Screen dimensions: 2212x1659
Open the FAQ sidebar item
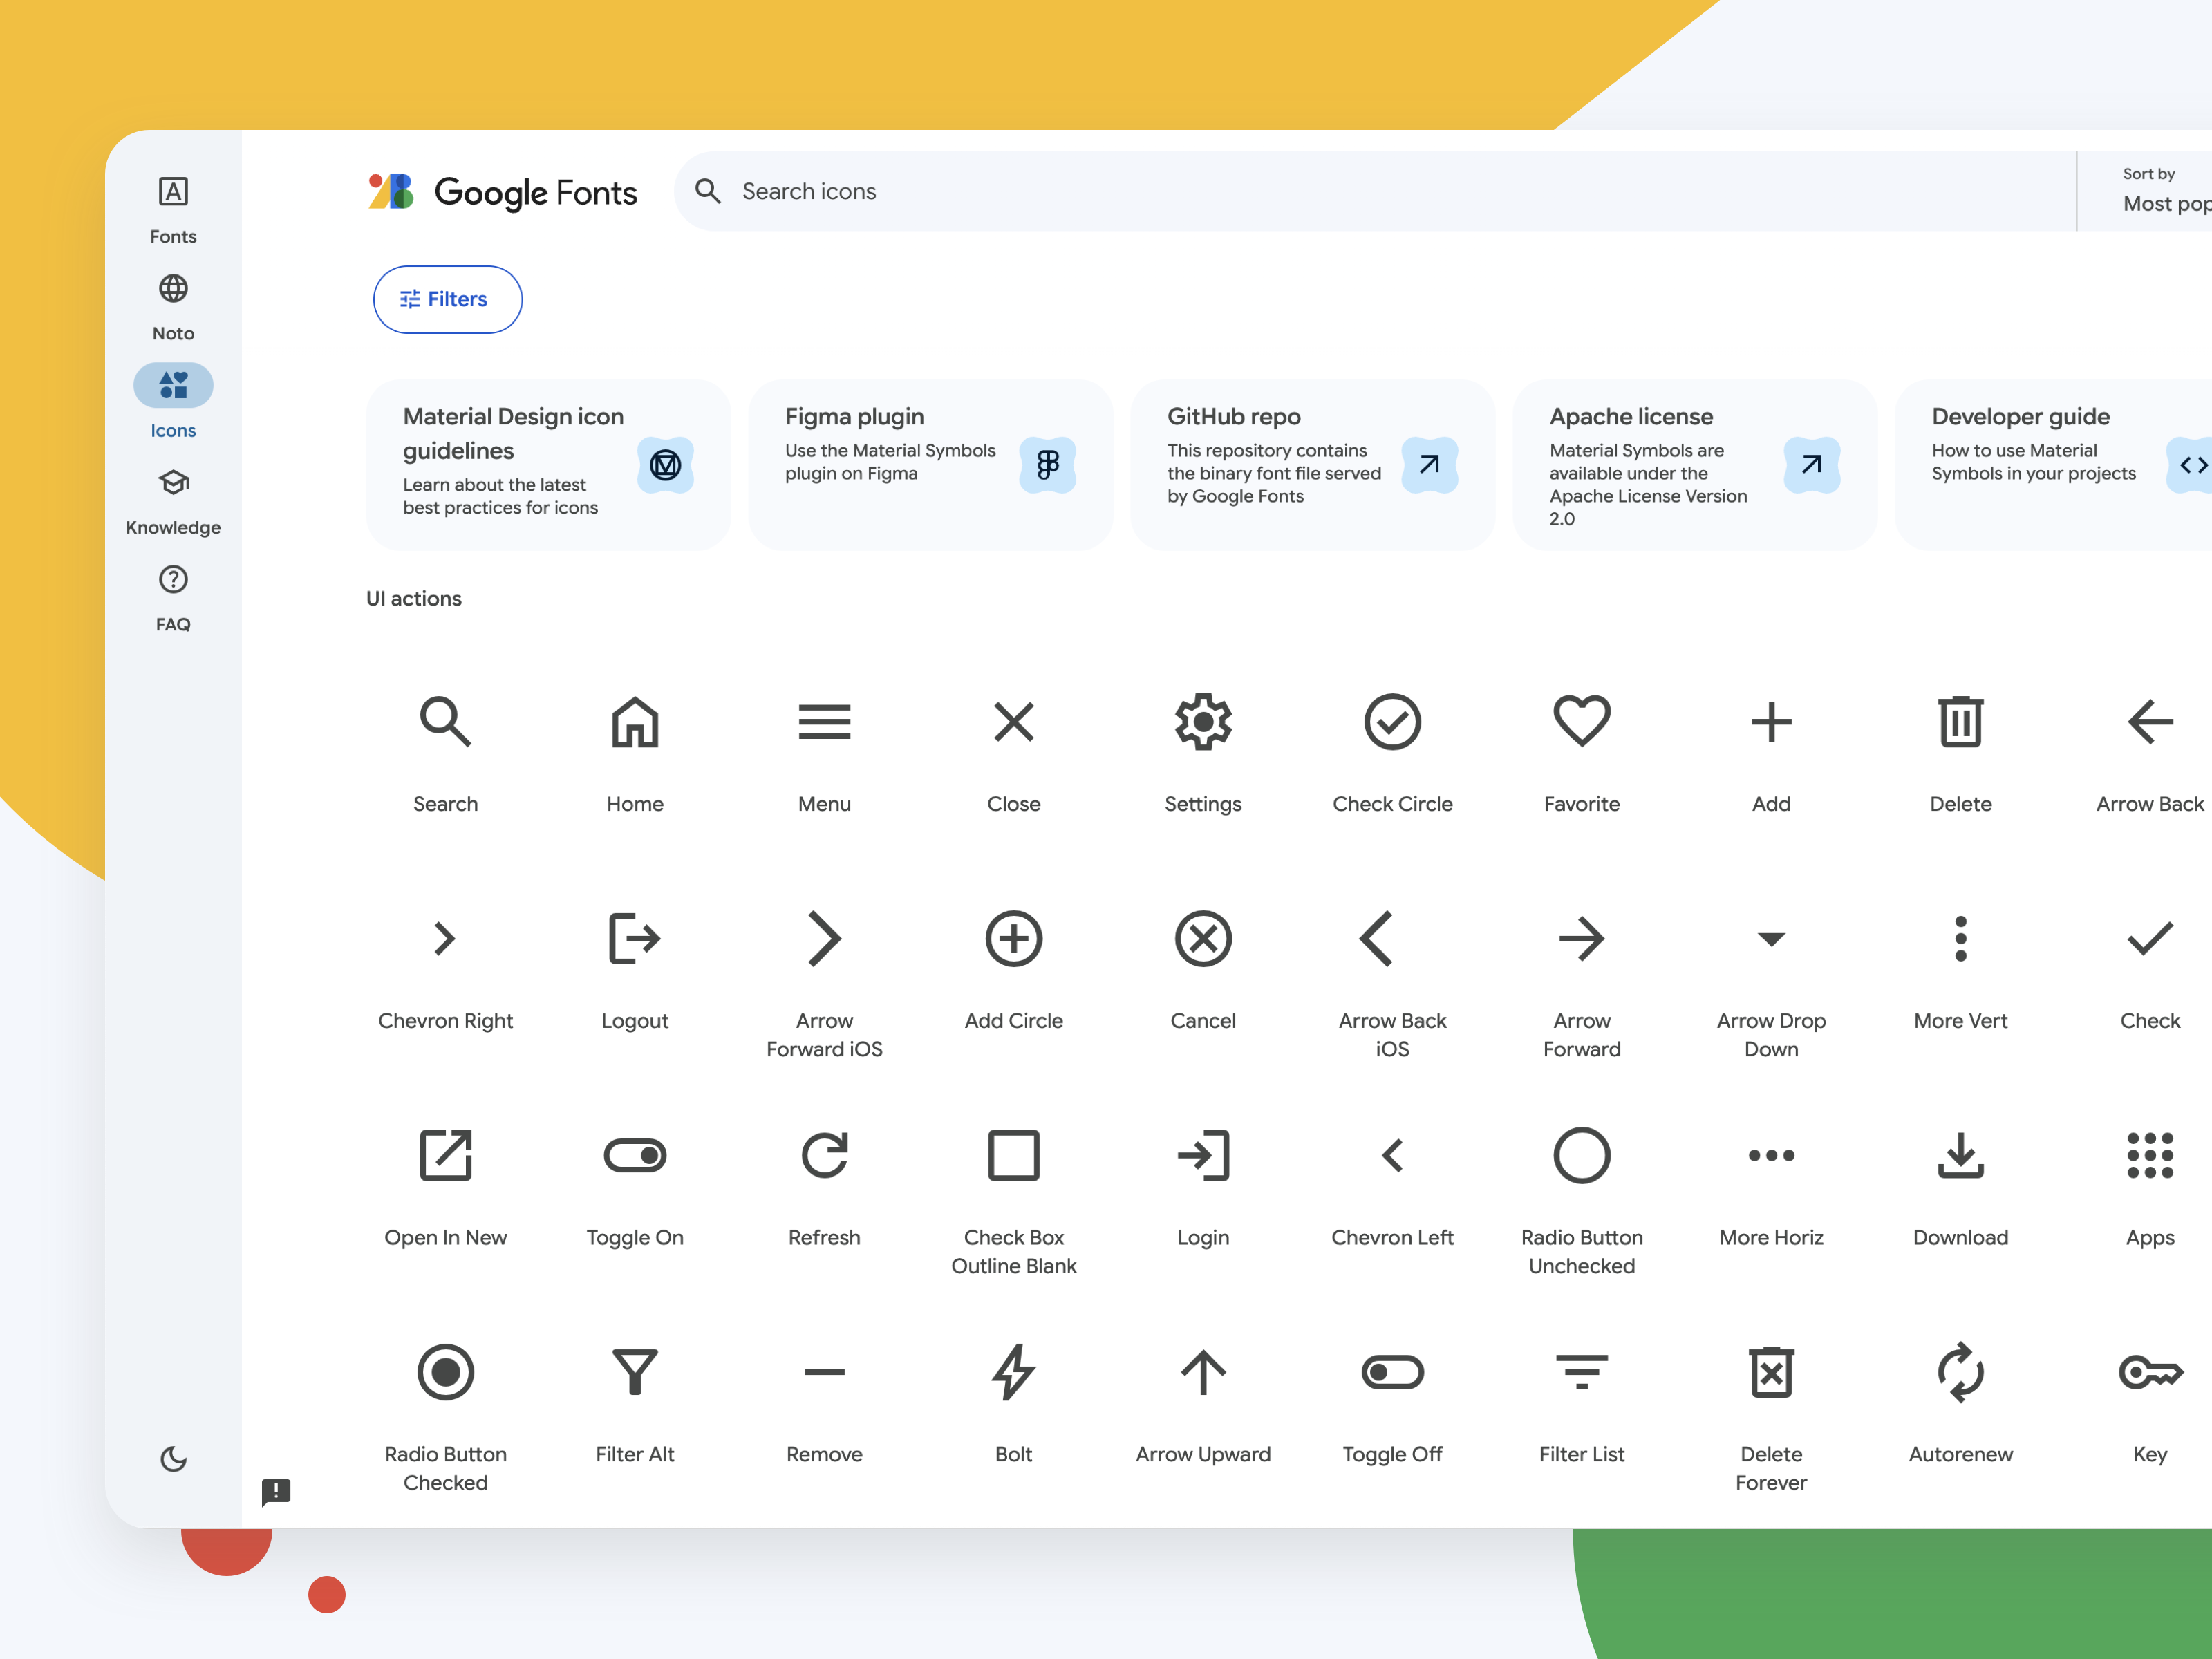click(173, 598)
